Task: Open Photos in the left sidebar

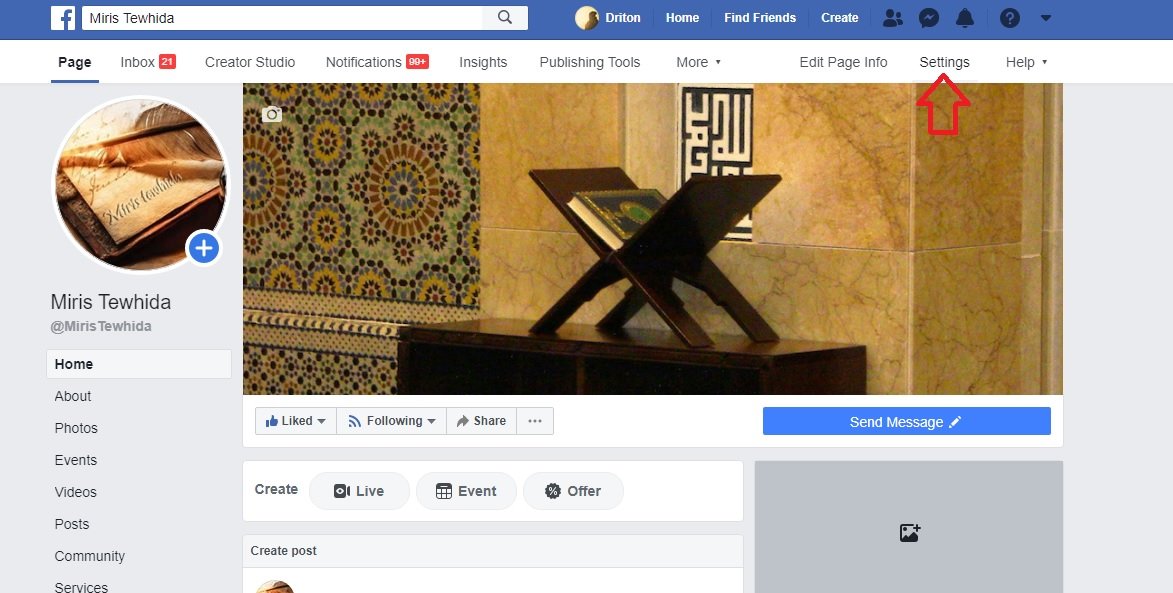Action: pos(76,428)
